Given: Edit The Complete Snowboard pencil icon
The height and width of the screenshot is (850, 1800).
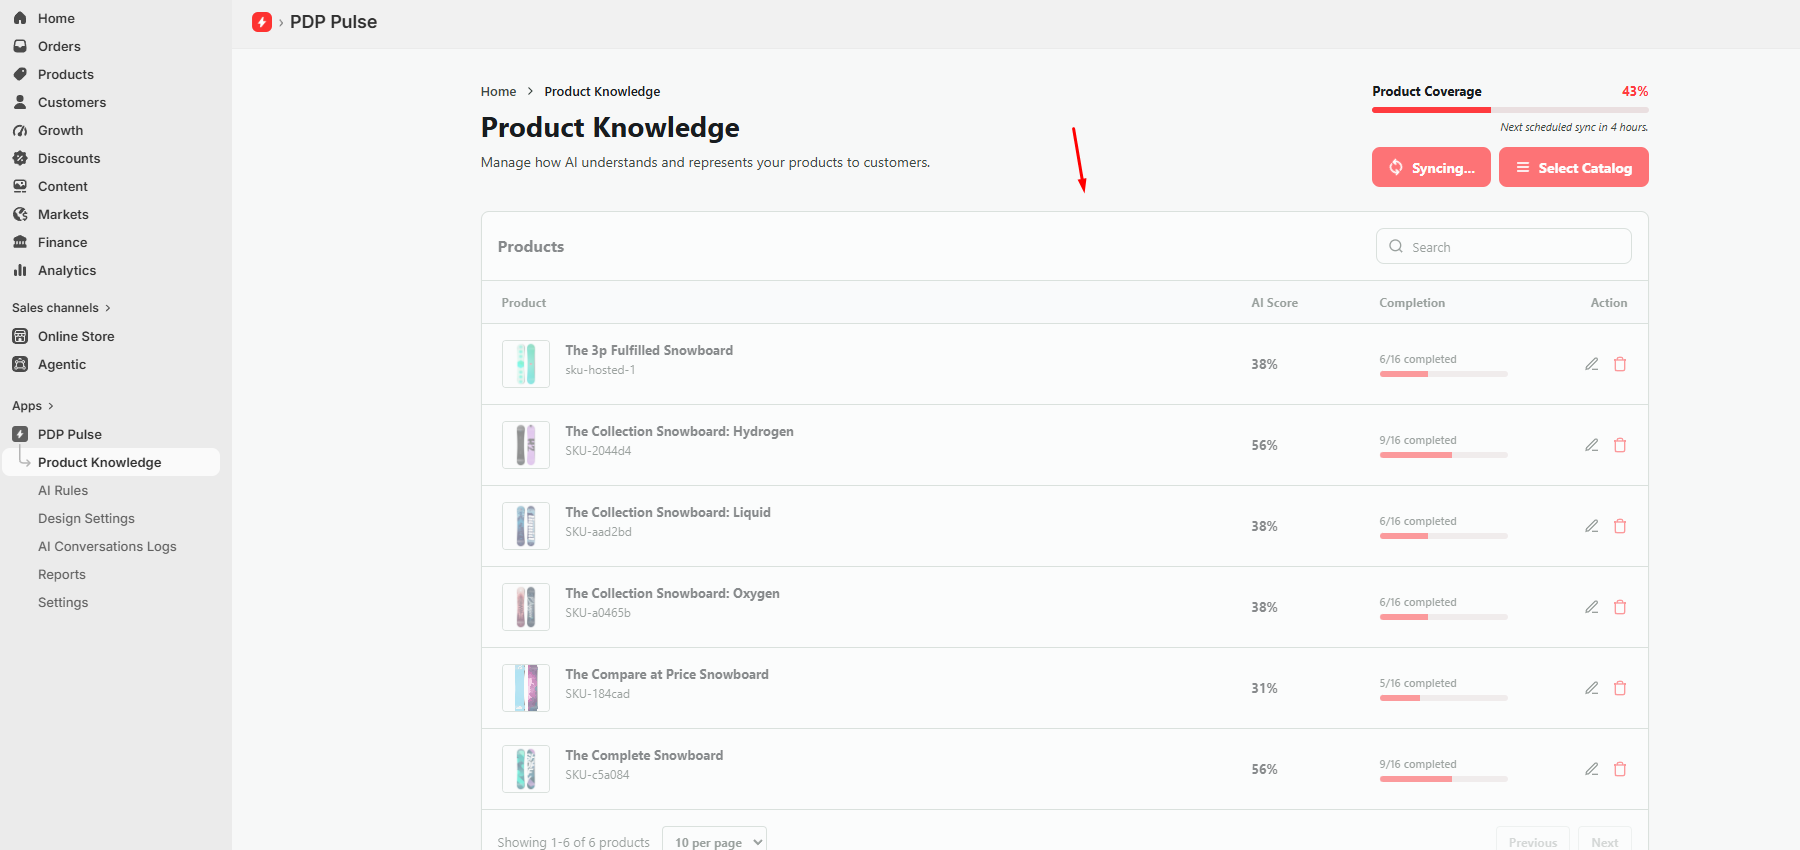Looking at the screenshot, I should pyautogui.click(x=1592, y=769).
